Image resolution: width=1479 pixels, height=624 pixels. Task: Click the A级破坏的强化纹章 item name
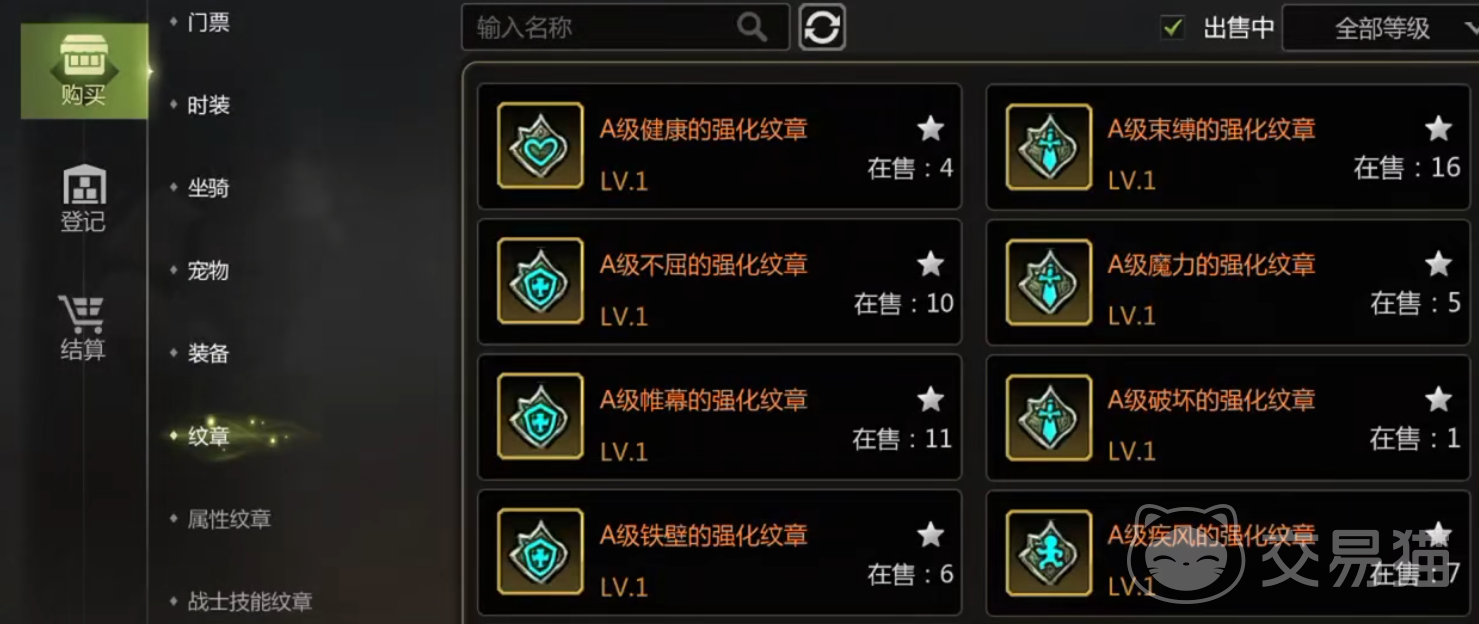click(1211, 400)
